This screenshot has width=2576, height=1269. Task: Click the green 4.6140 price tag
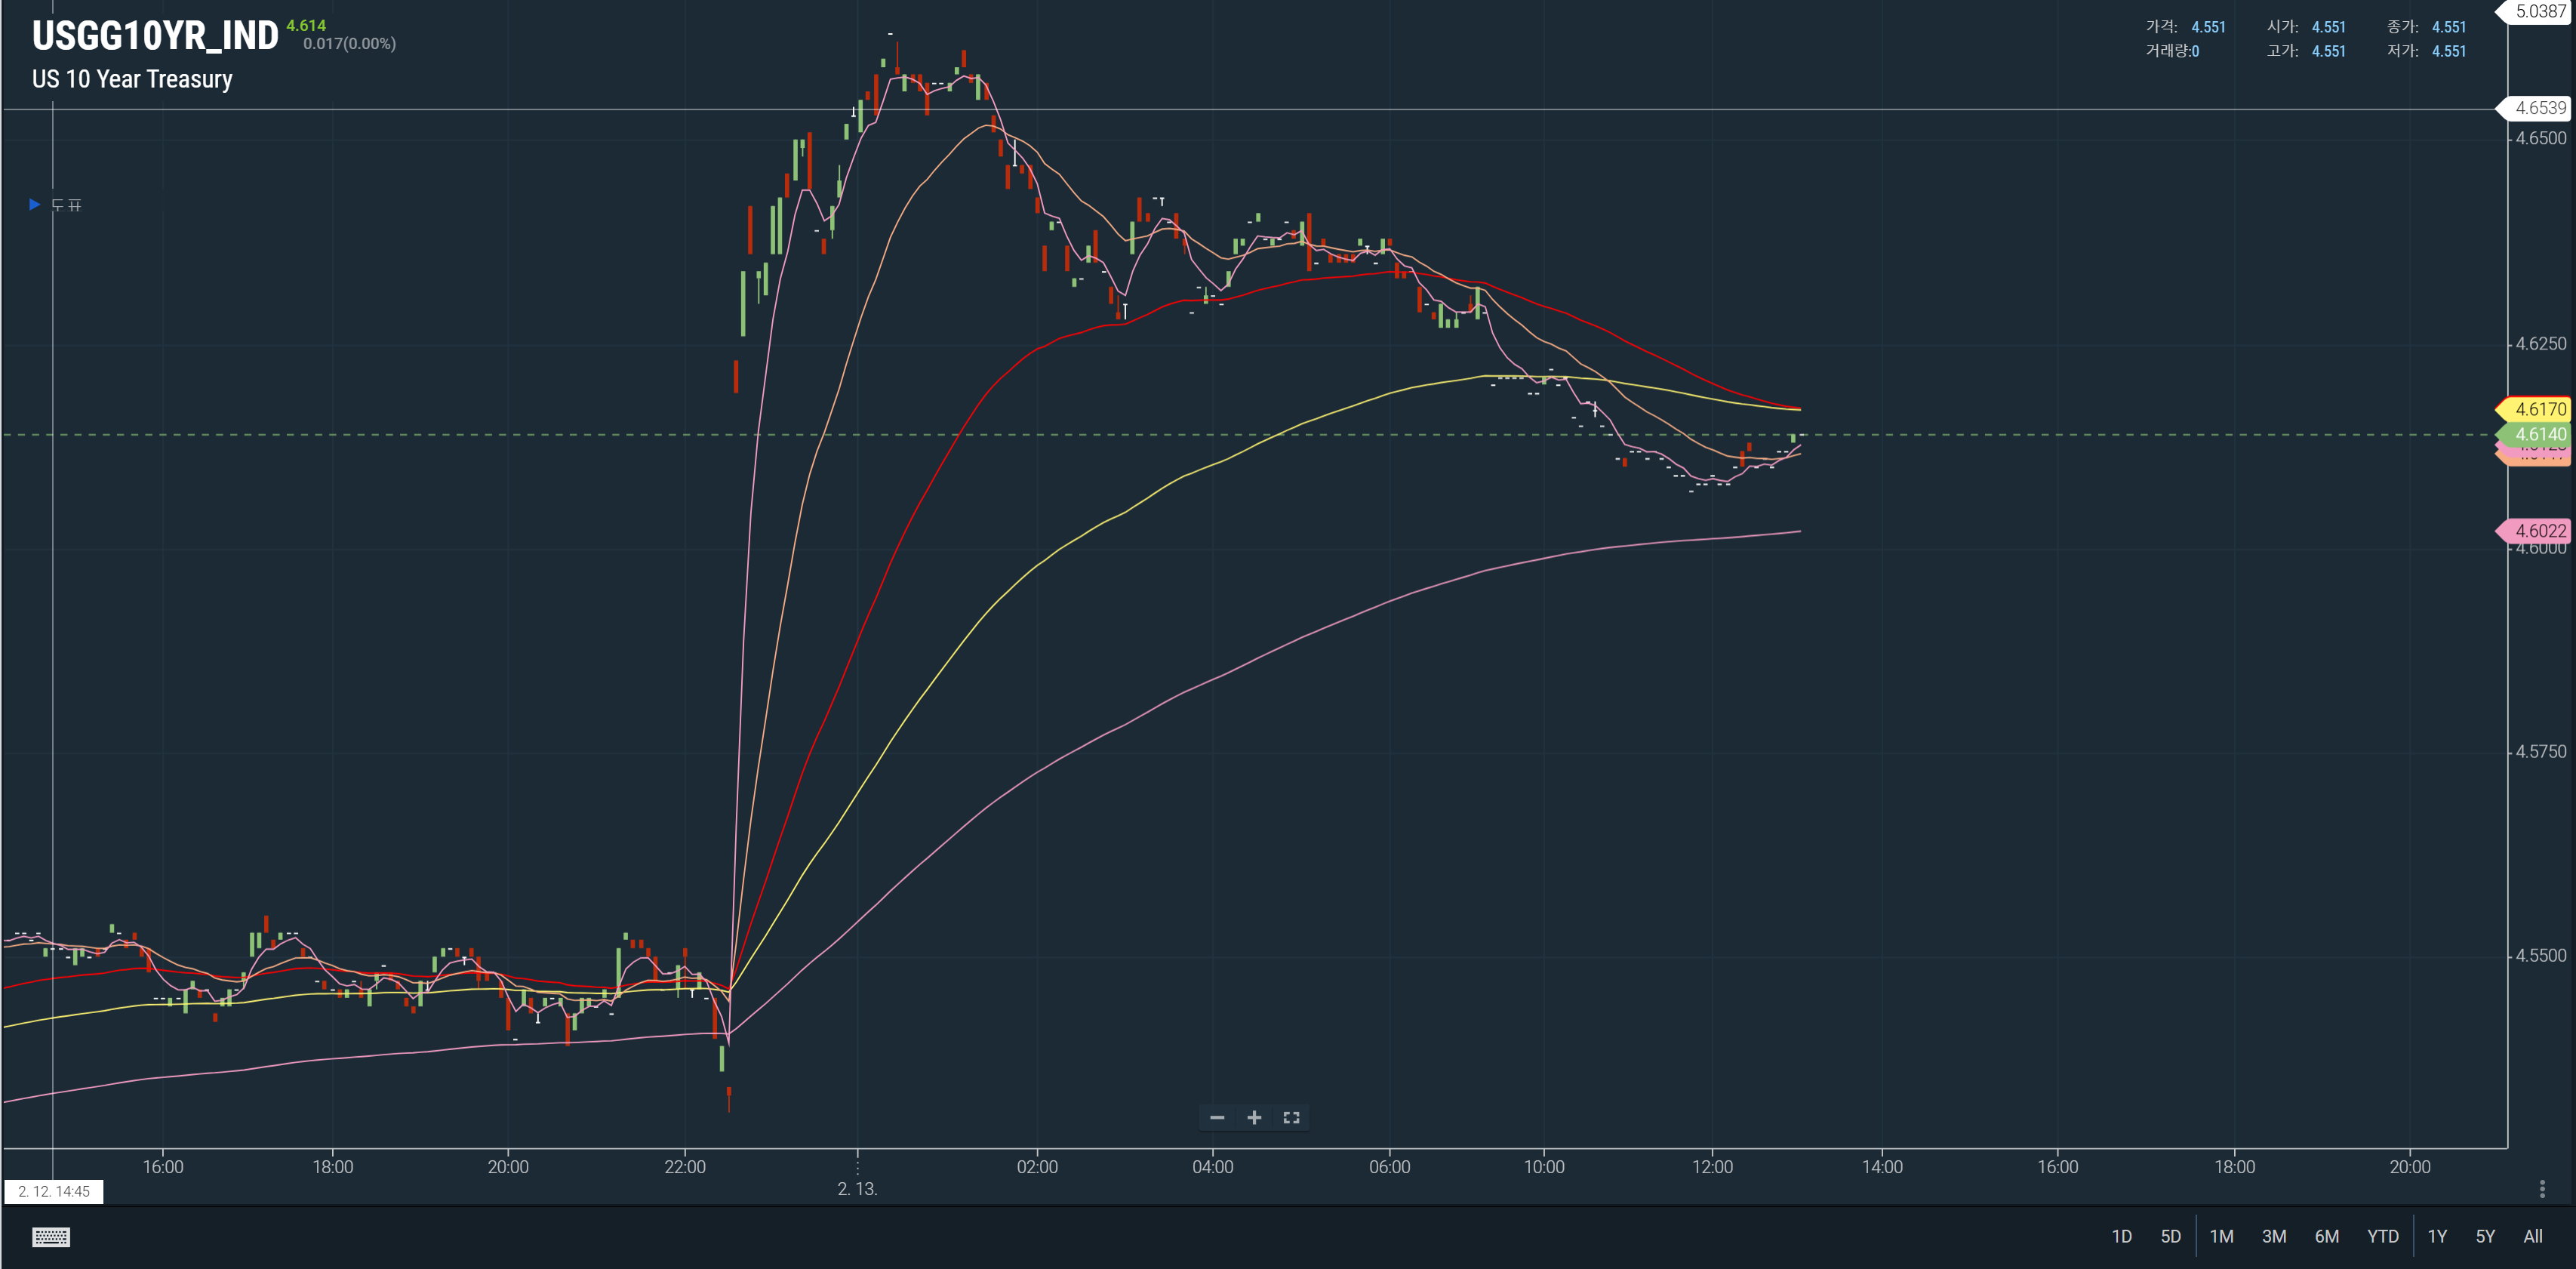[2534, 434]
